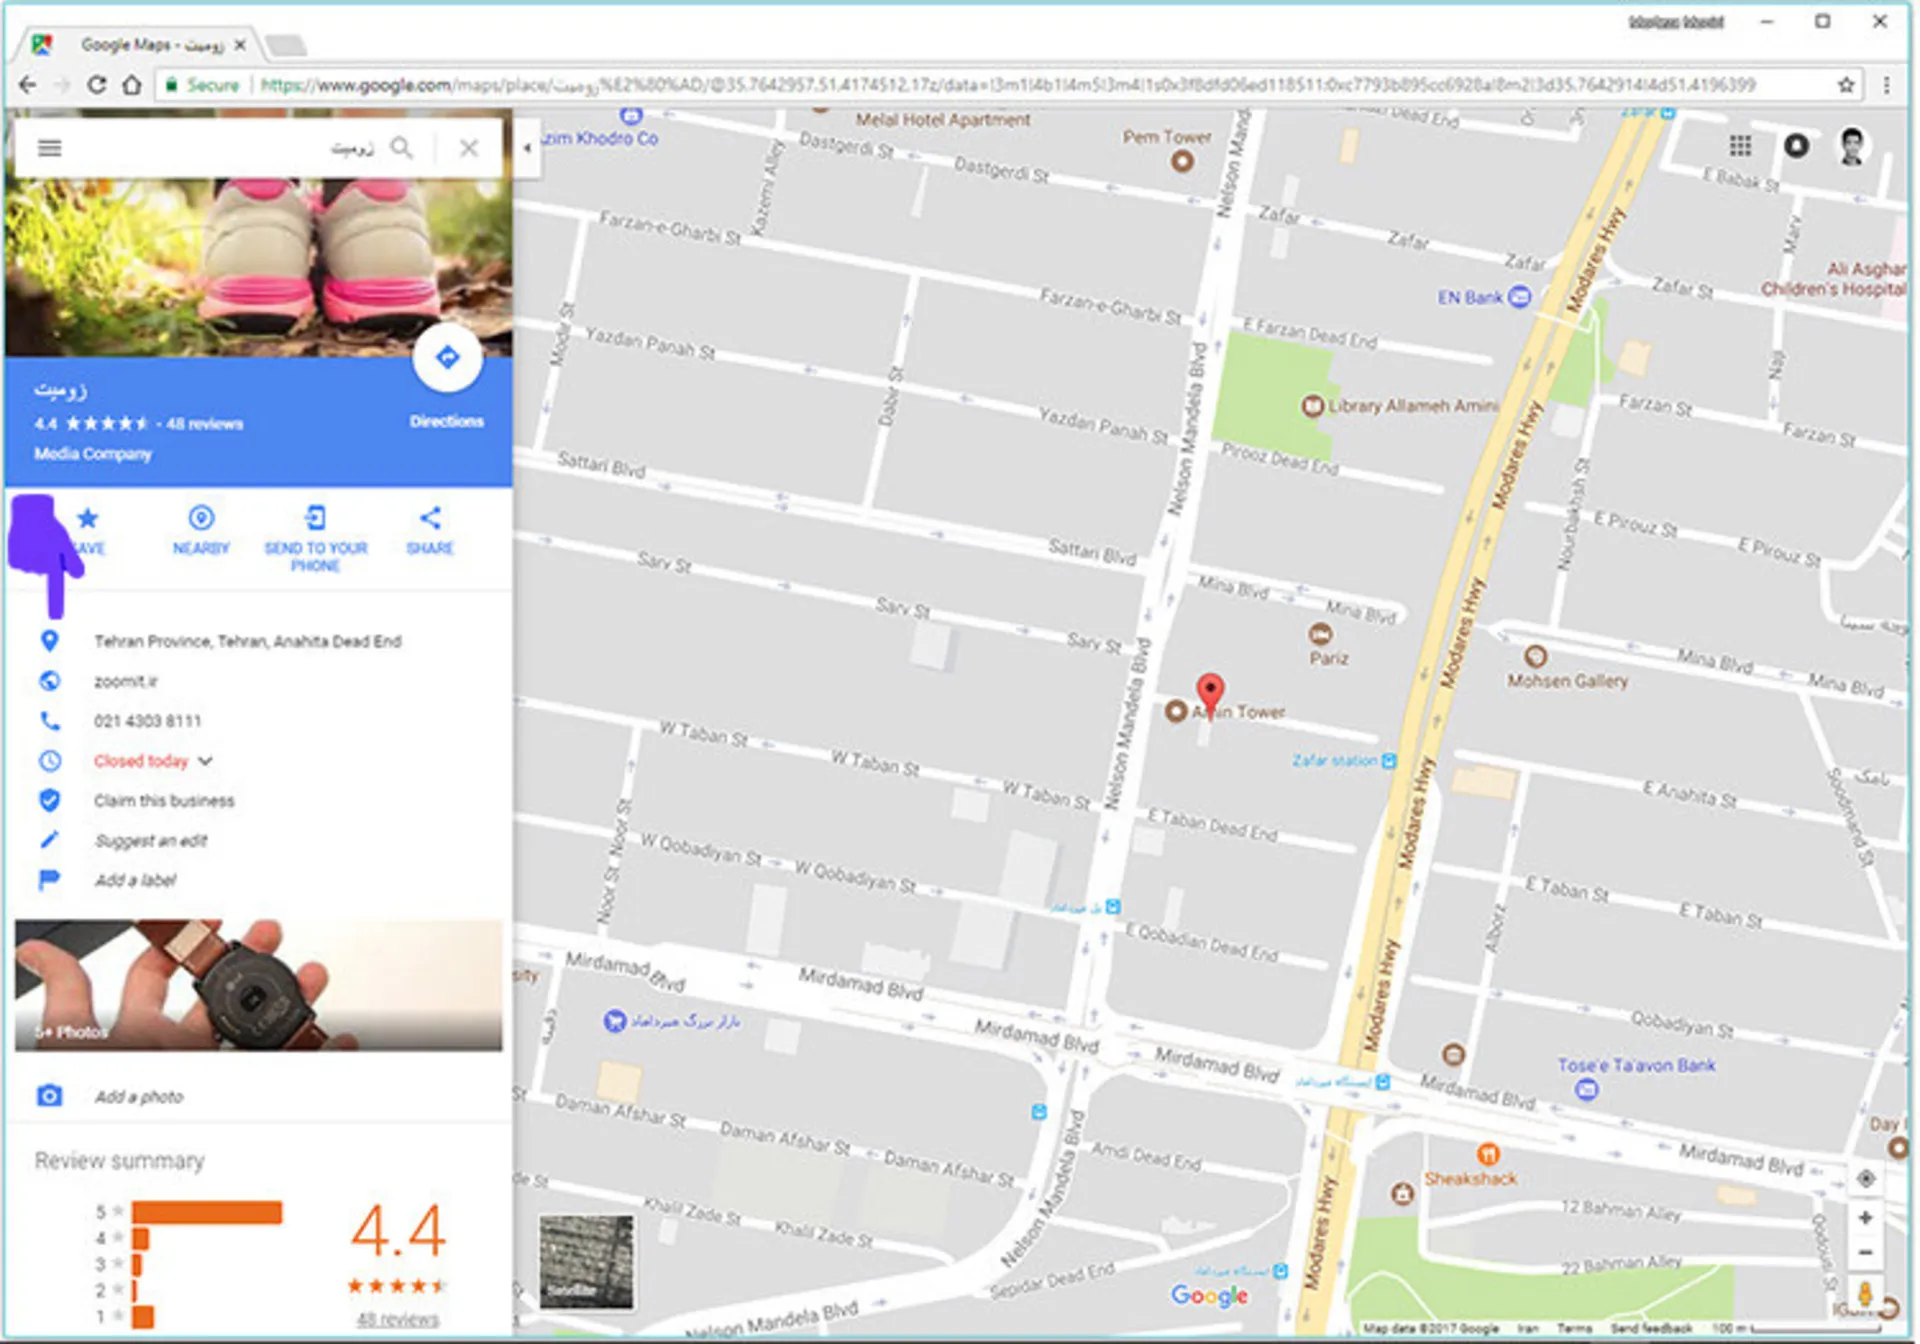Share this place
Image resolution: width=1920 pixels, height=1344 pixels.
coord(430,530)
